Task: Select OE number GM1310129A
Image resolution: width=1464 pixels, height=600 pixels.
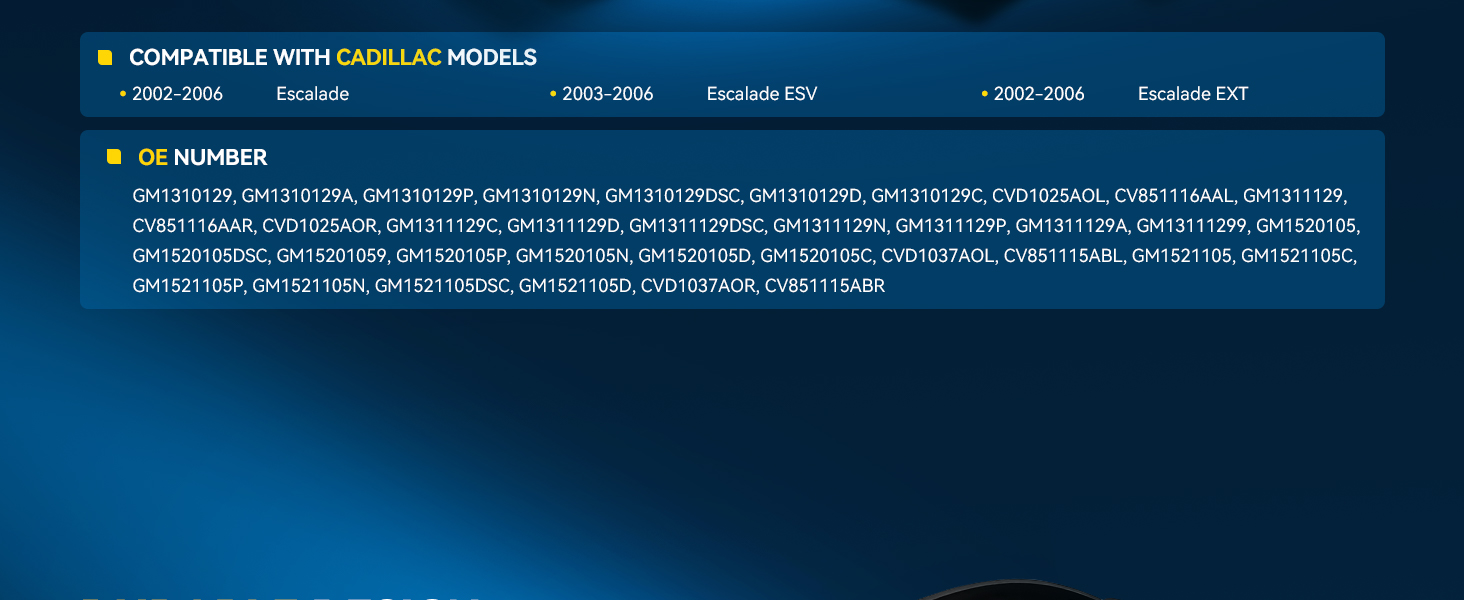Action: pos(296,196)
